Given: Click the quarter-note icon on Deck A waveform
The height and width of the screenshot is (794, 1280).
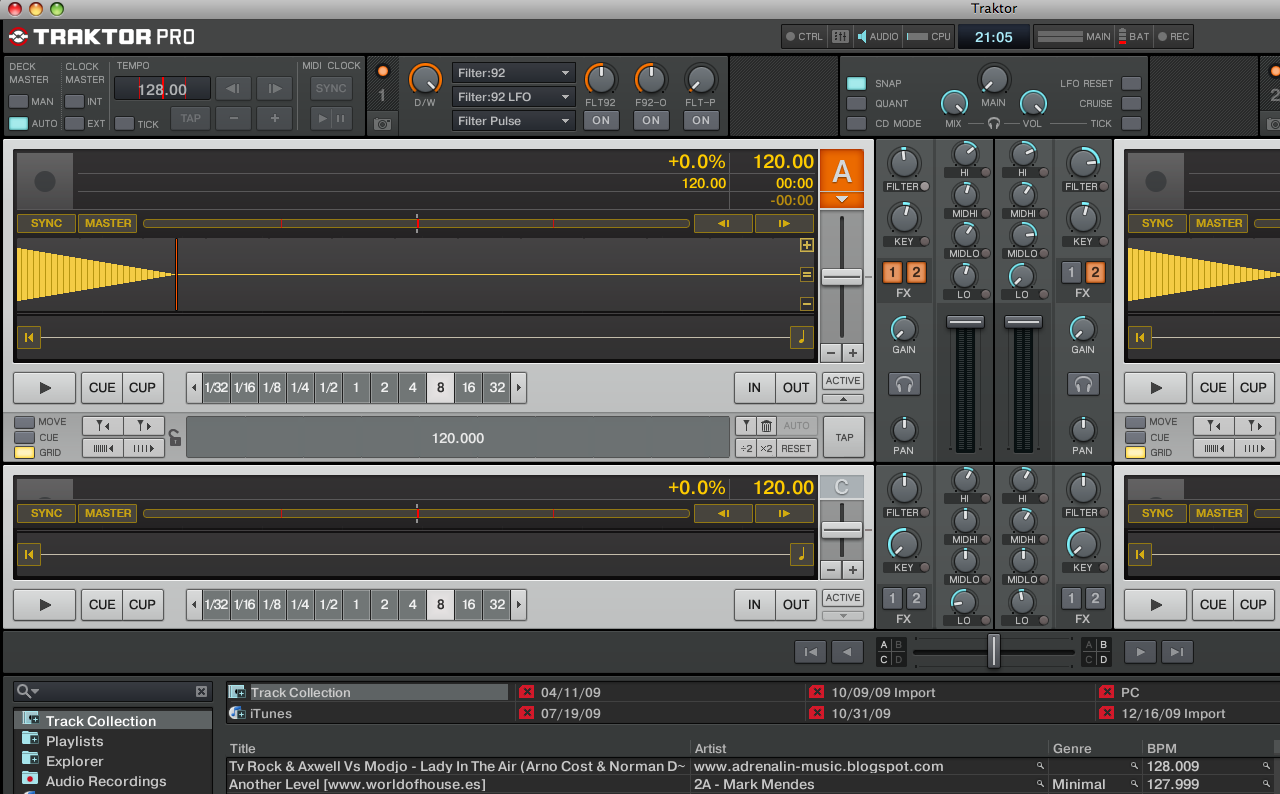Looking at the screenshot, I should (800, 338).
